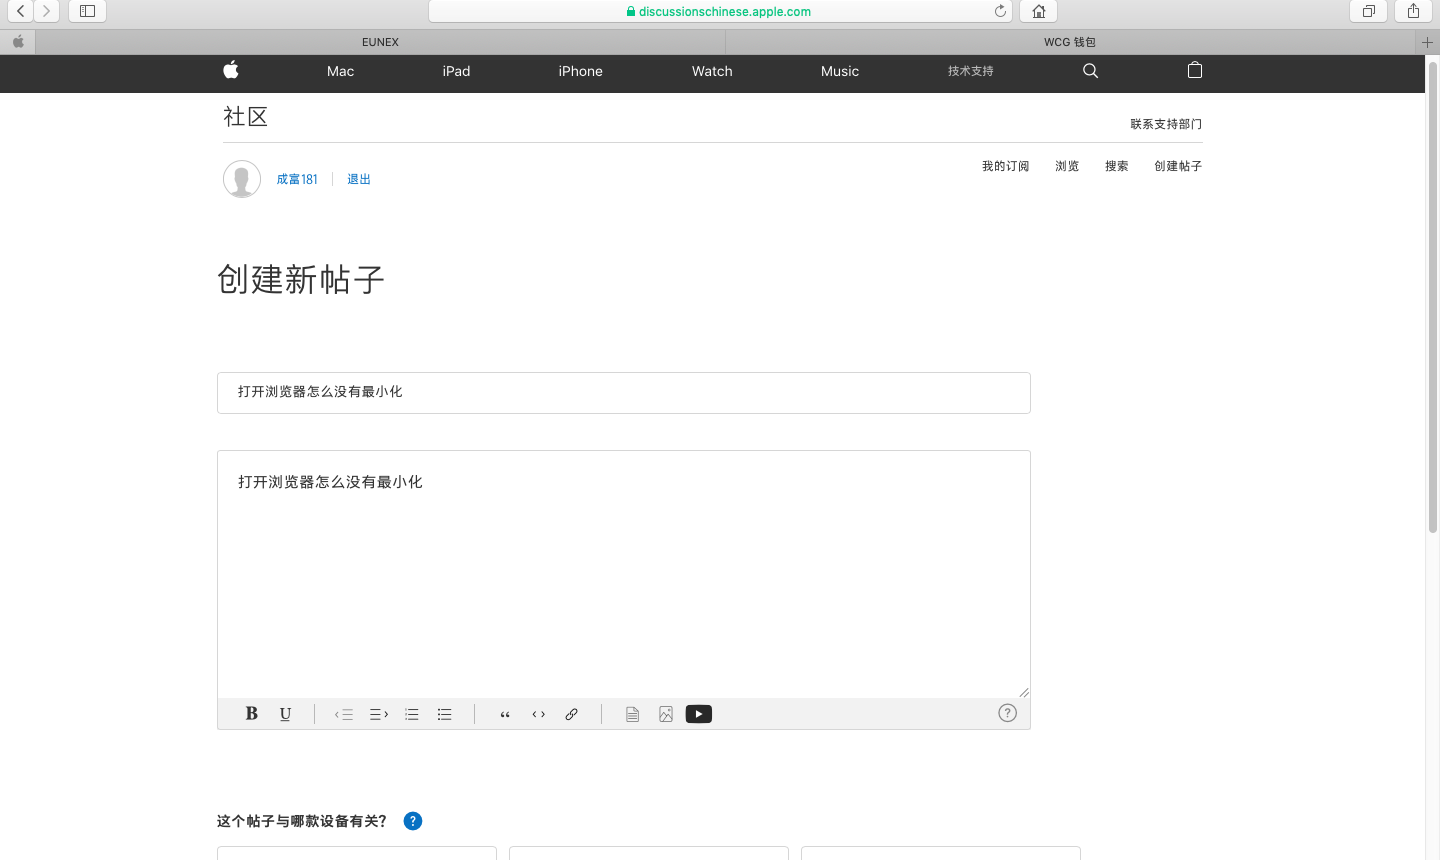
Task: Insert an image into the post
Action: click(666, 714)
